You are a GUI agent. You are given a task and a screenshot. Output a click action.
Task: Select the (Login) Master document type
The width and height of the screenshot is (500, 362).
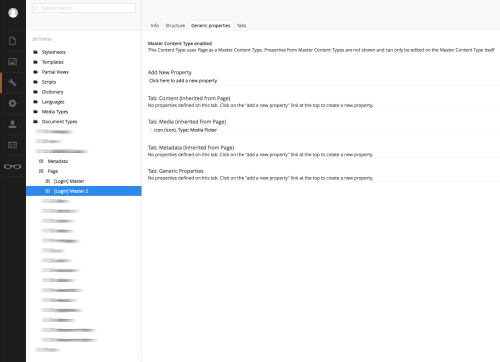click(69, 181)
